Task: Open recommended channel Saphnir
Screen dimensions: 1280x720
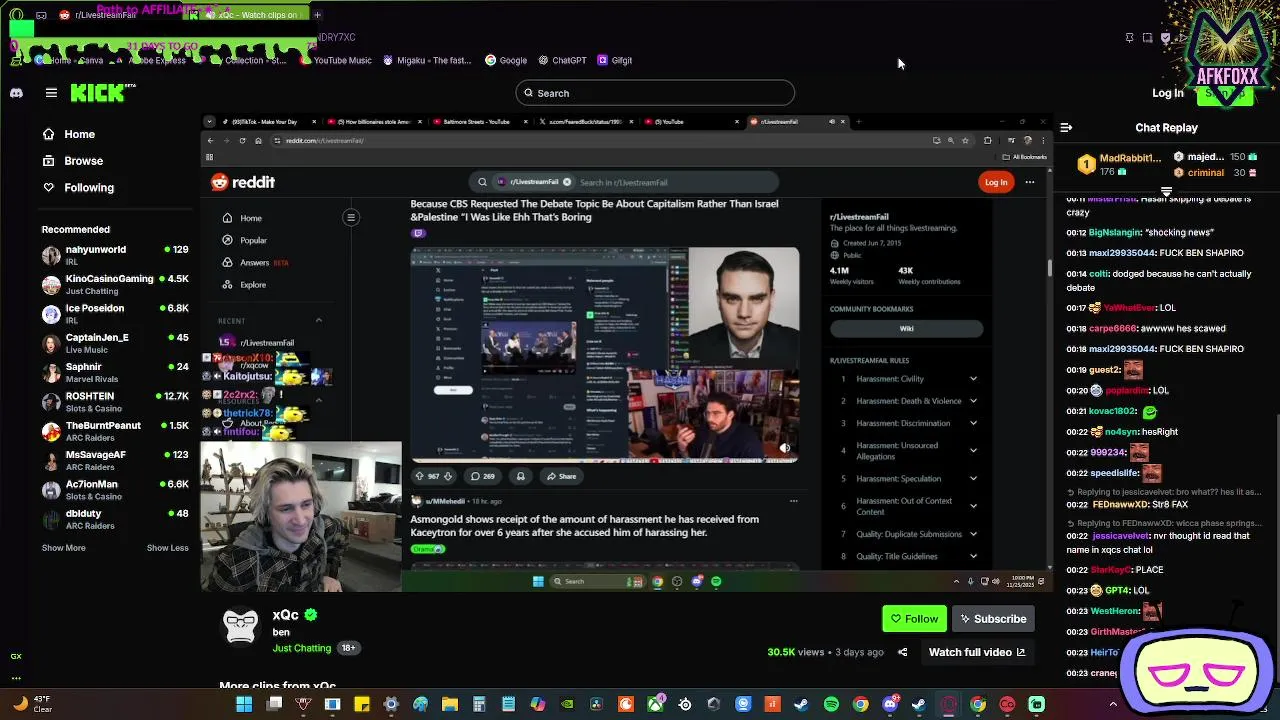Action: click(x=115, y=372)
